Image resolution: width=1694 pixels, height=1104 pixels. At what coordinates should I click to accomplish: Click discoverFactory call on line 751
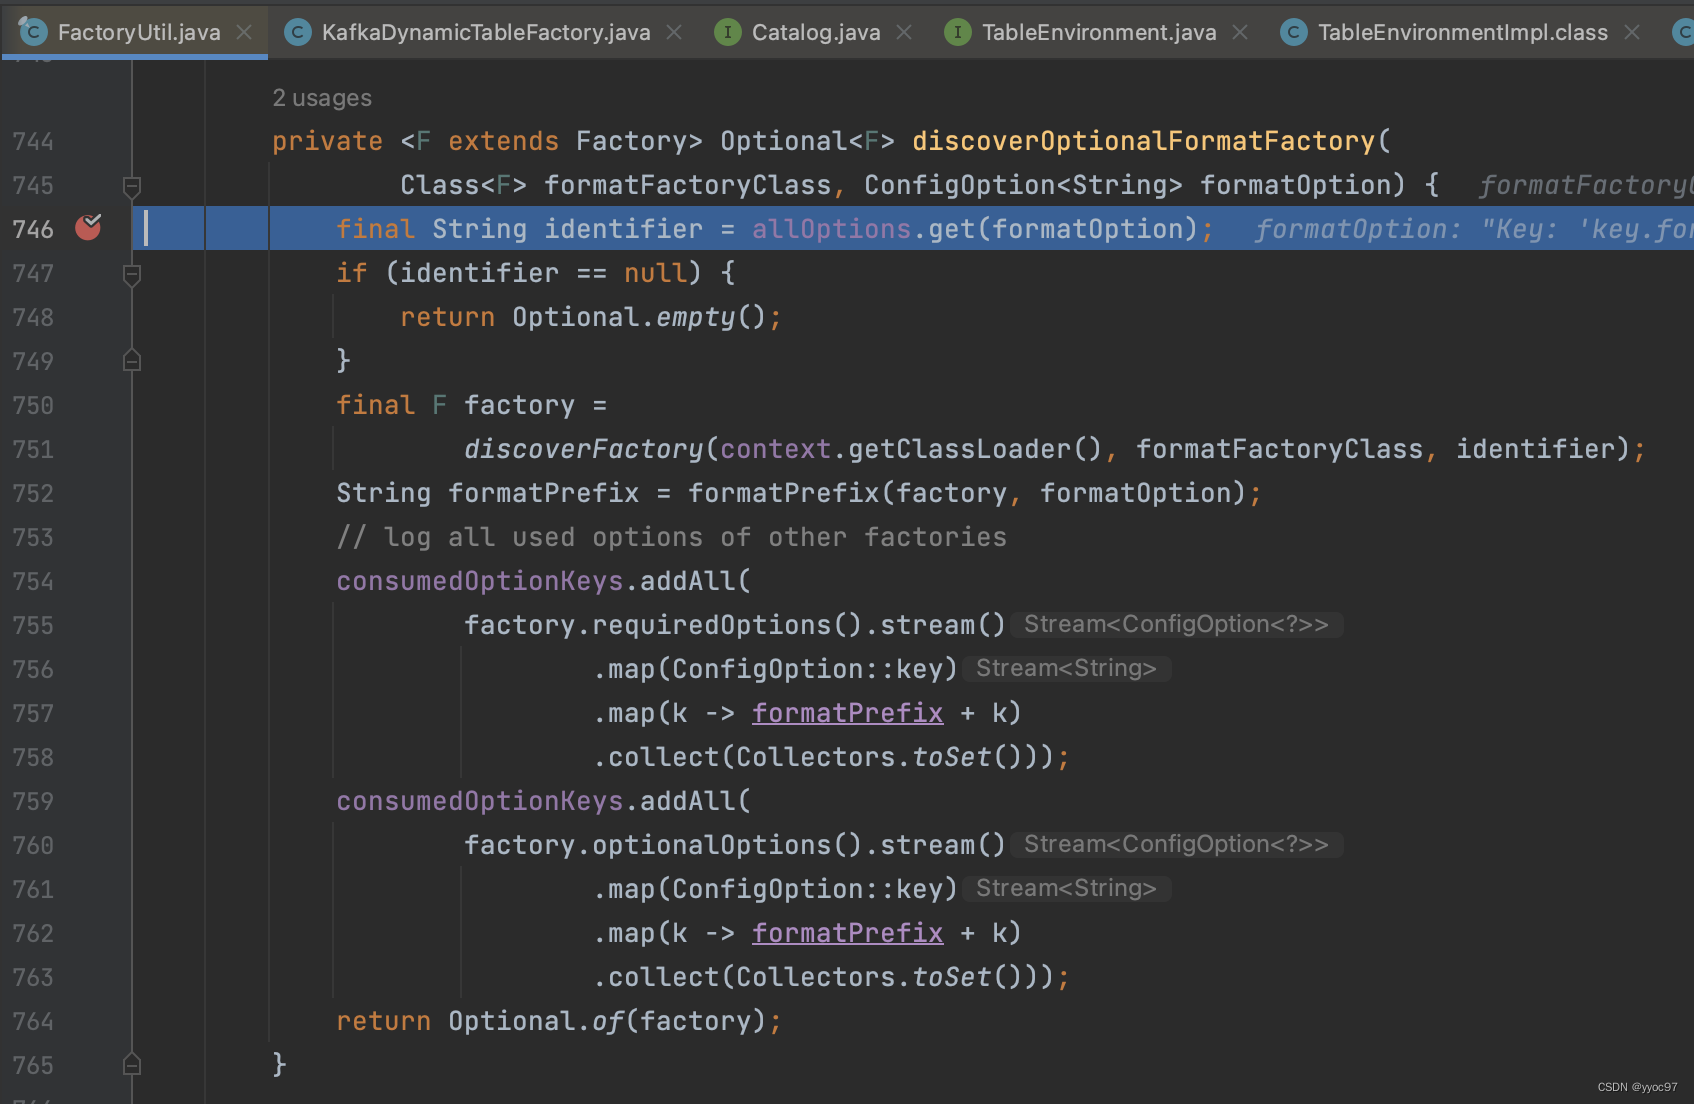coord(584,449)
